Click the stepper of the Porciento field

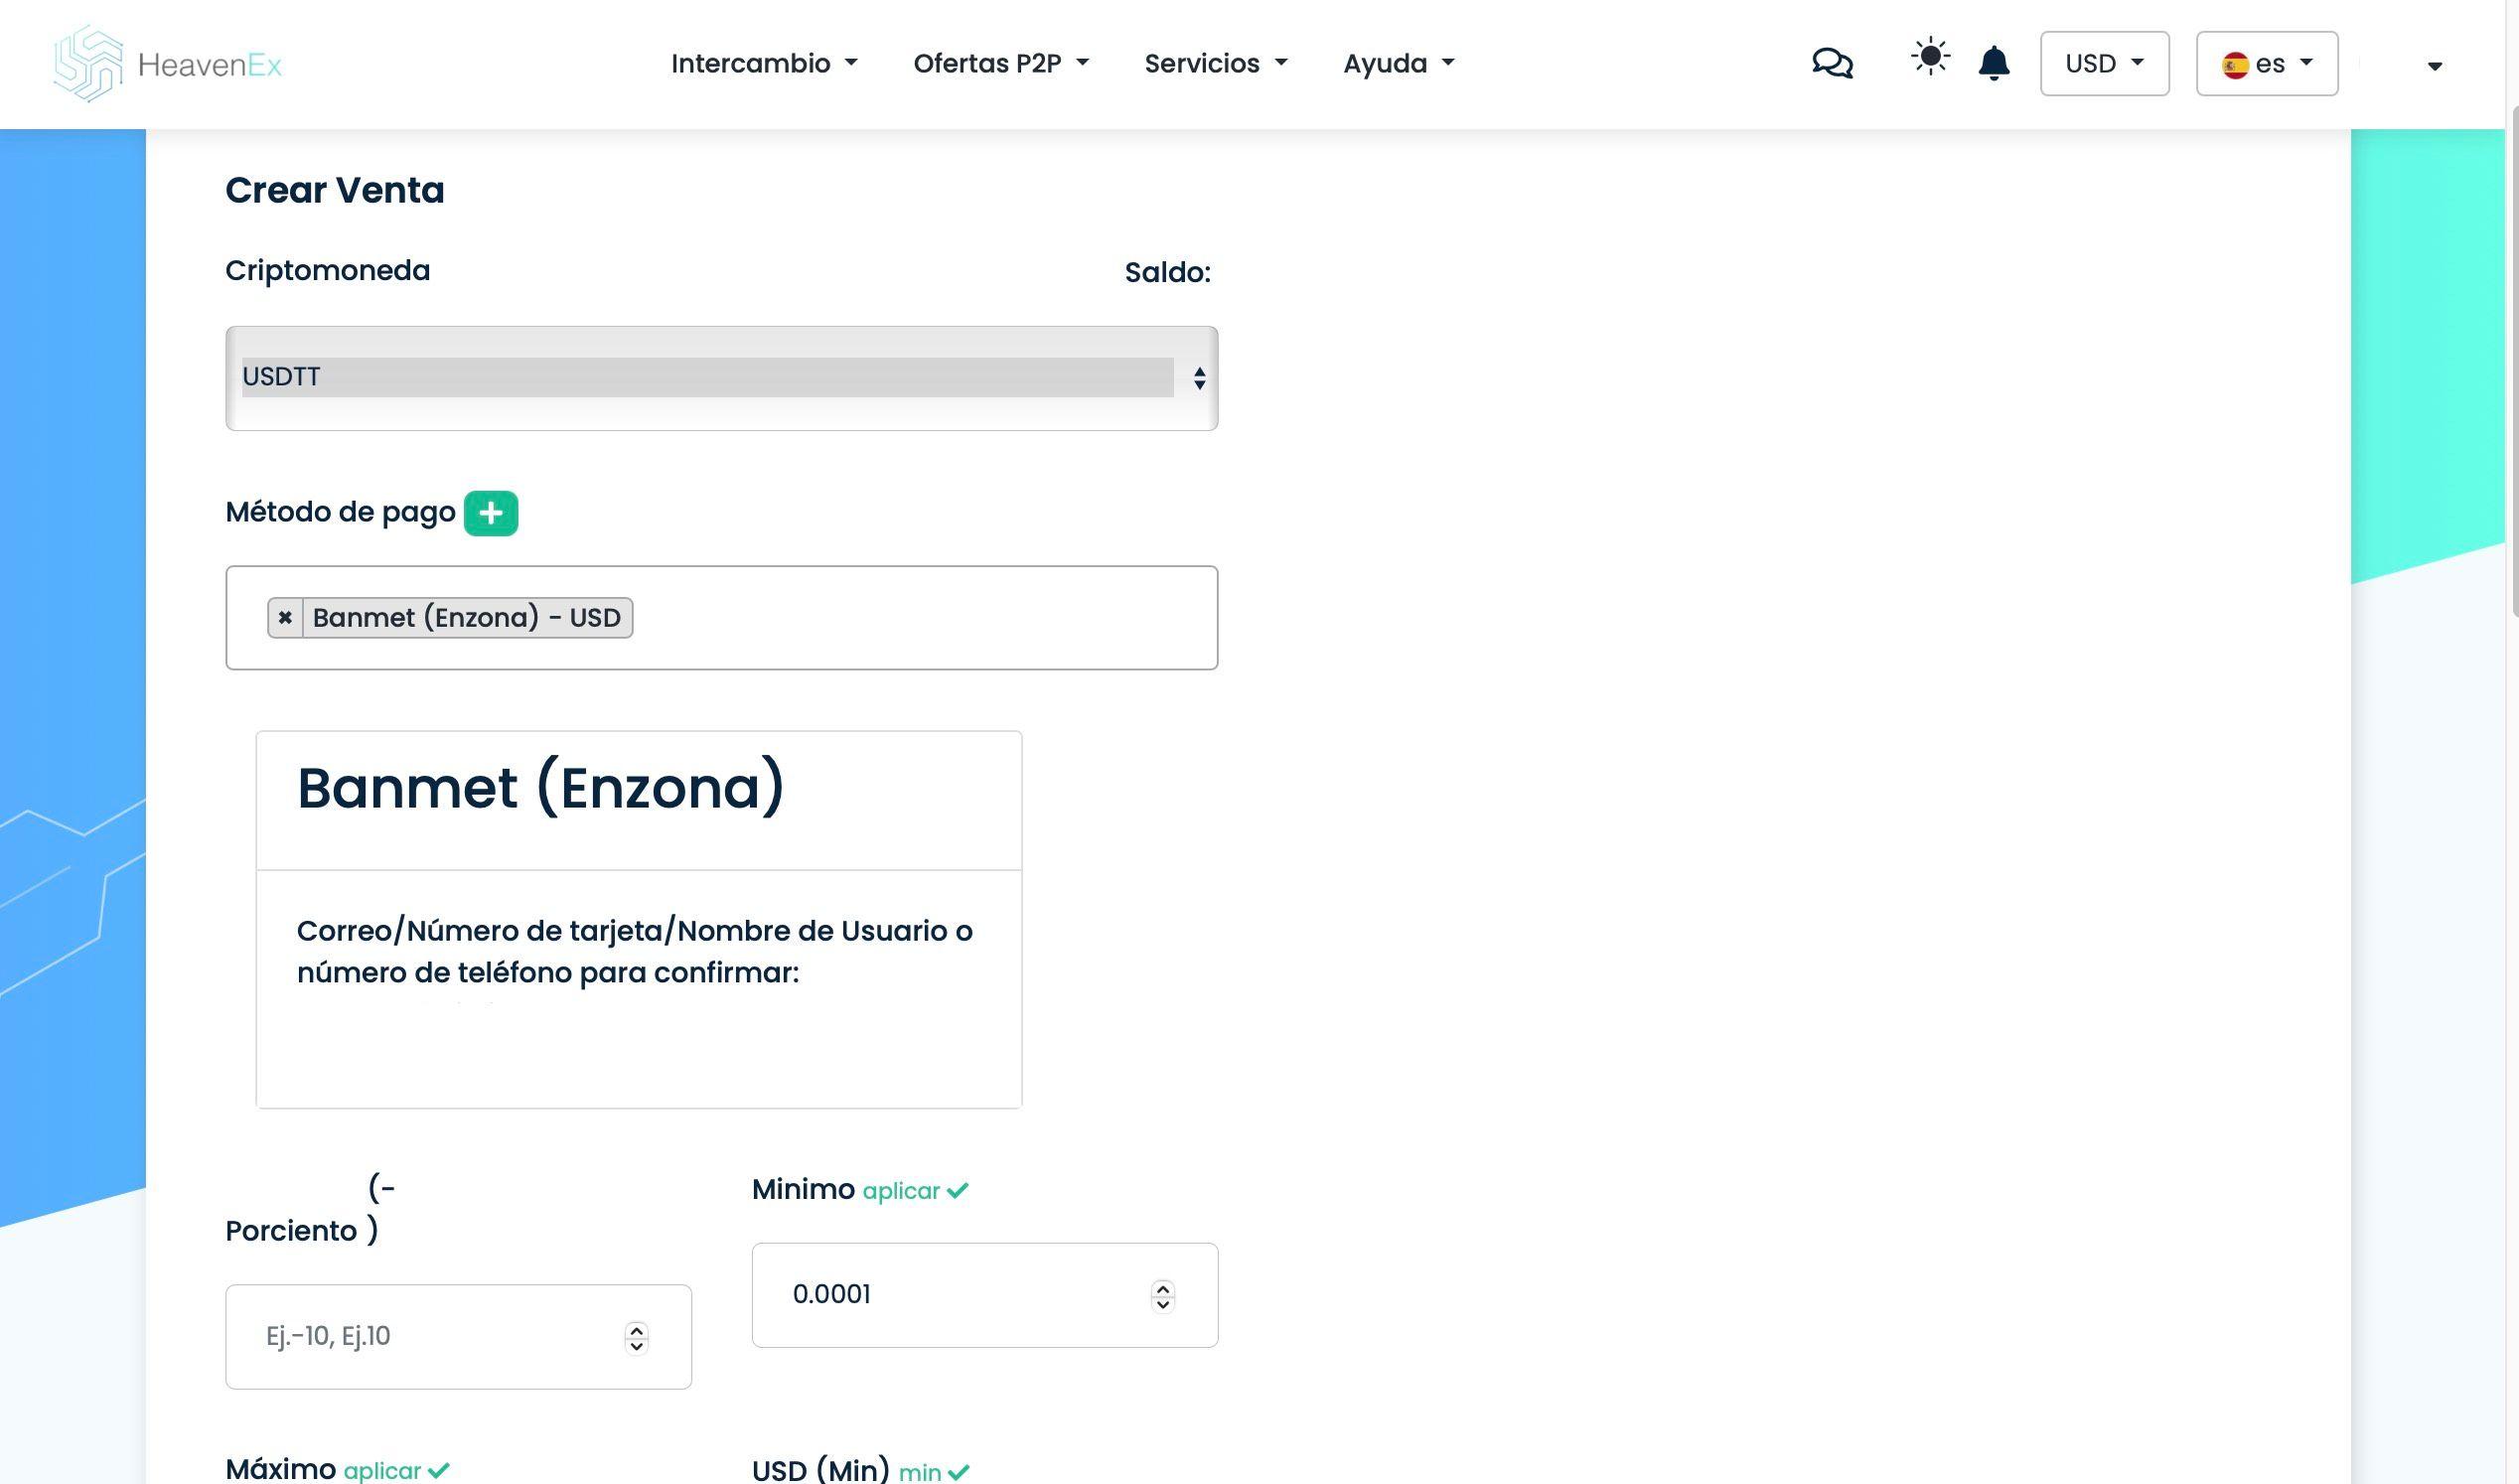tap(636, 1338)
